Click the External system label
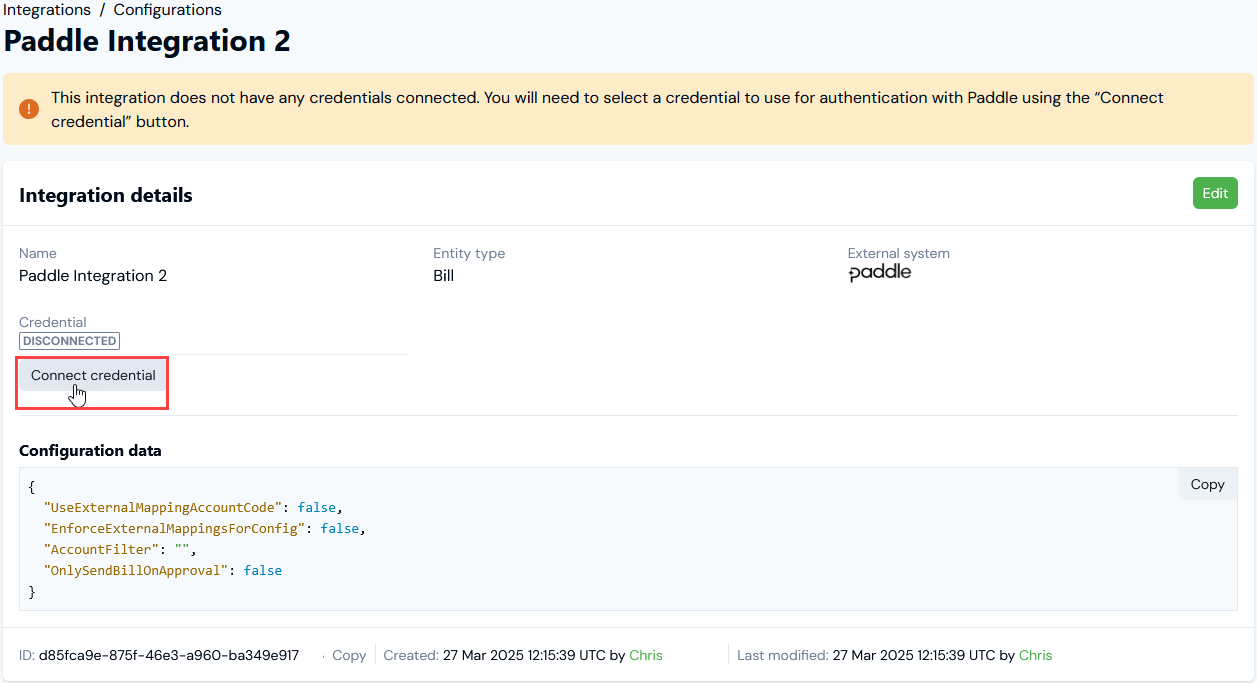The height and width of the screenshot is (683, 1257). click(x=899, y=253)
